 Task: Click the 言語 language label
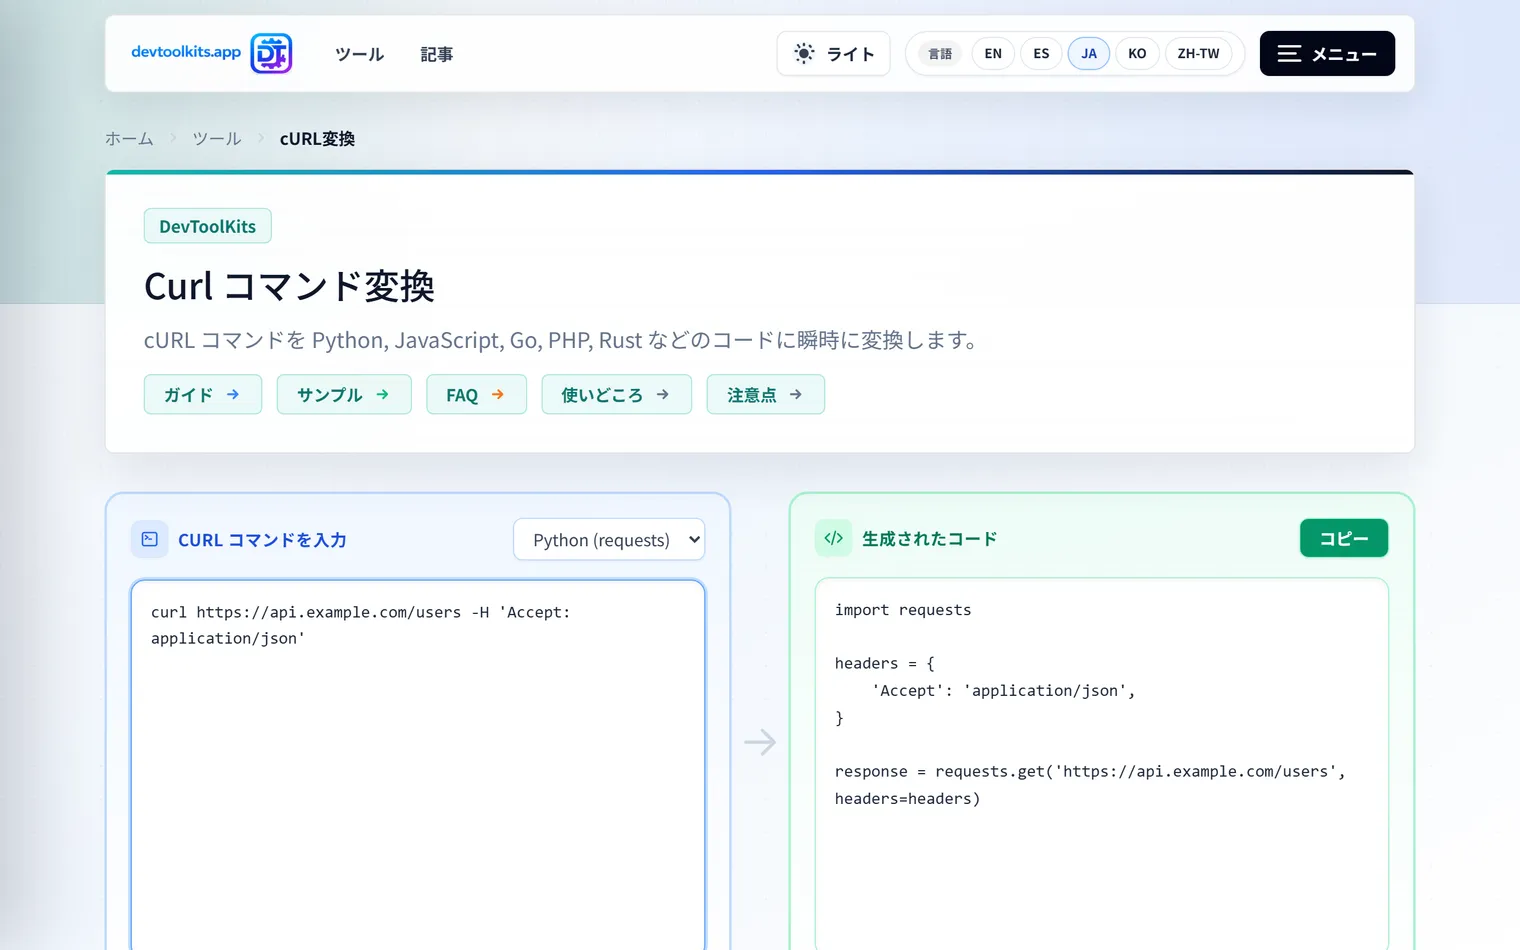coord(940,54)
